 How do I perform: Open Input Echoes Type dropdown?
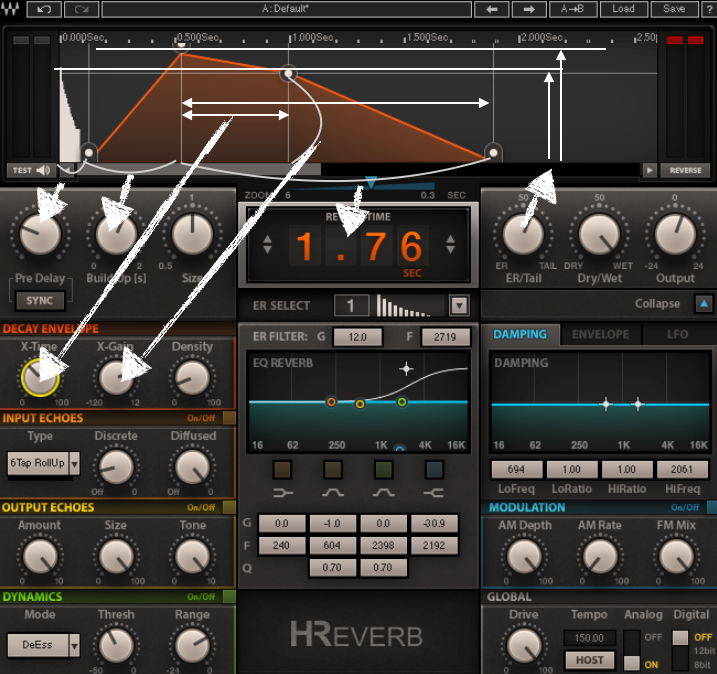tap(75, 464)
